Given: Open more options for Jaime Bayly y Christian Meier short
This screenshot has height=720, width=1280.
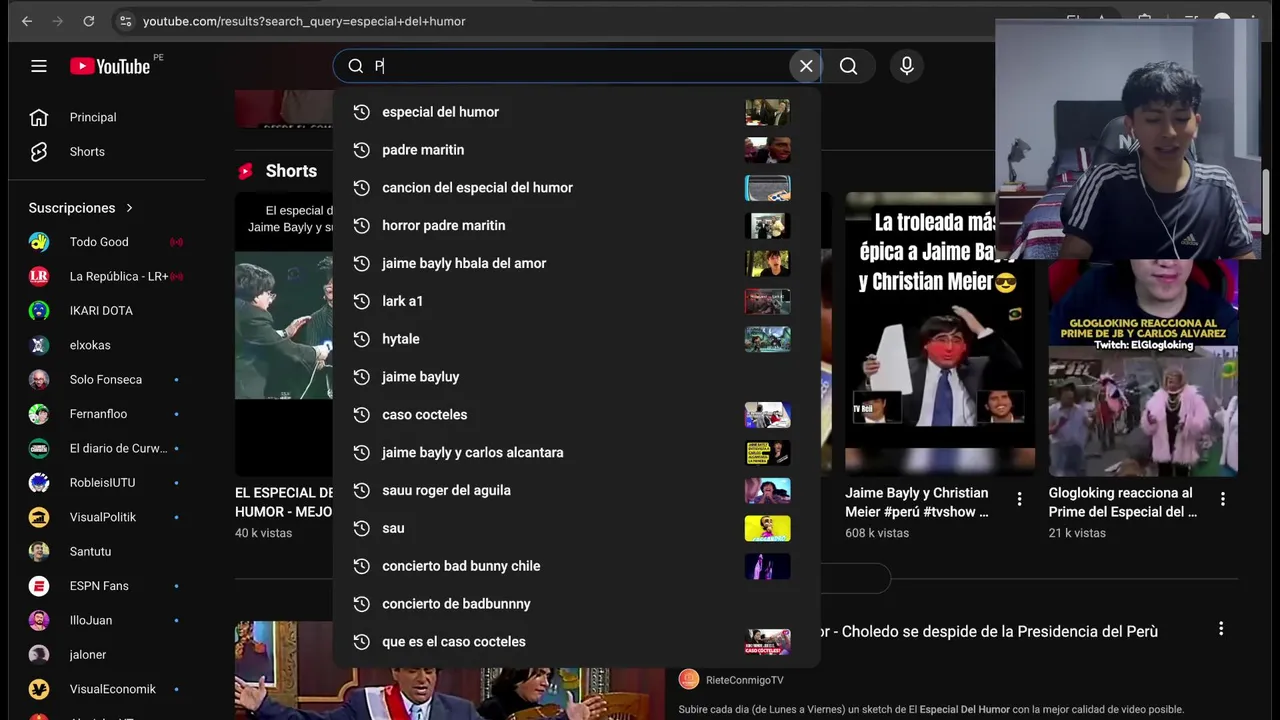Looking at the screenshot, I should tap(1019, 499).
